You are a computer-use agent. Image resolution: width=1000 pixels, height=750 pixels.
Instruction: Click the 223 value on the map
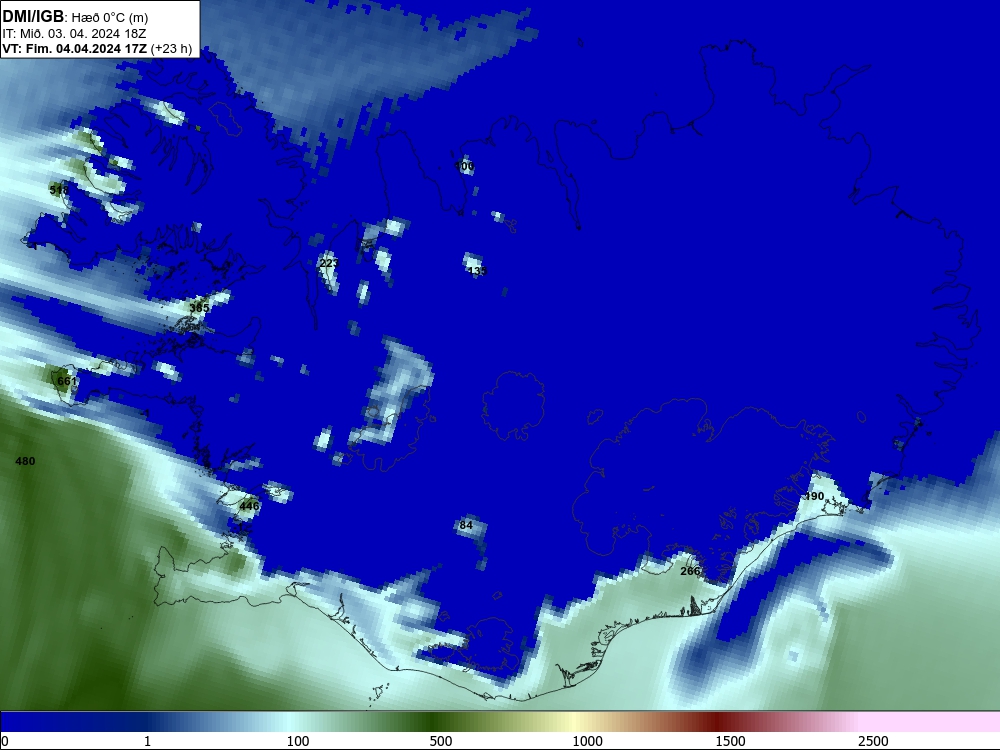tap(328, 263)
